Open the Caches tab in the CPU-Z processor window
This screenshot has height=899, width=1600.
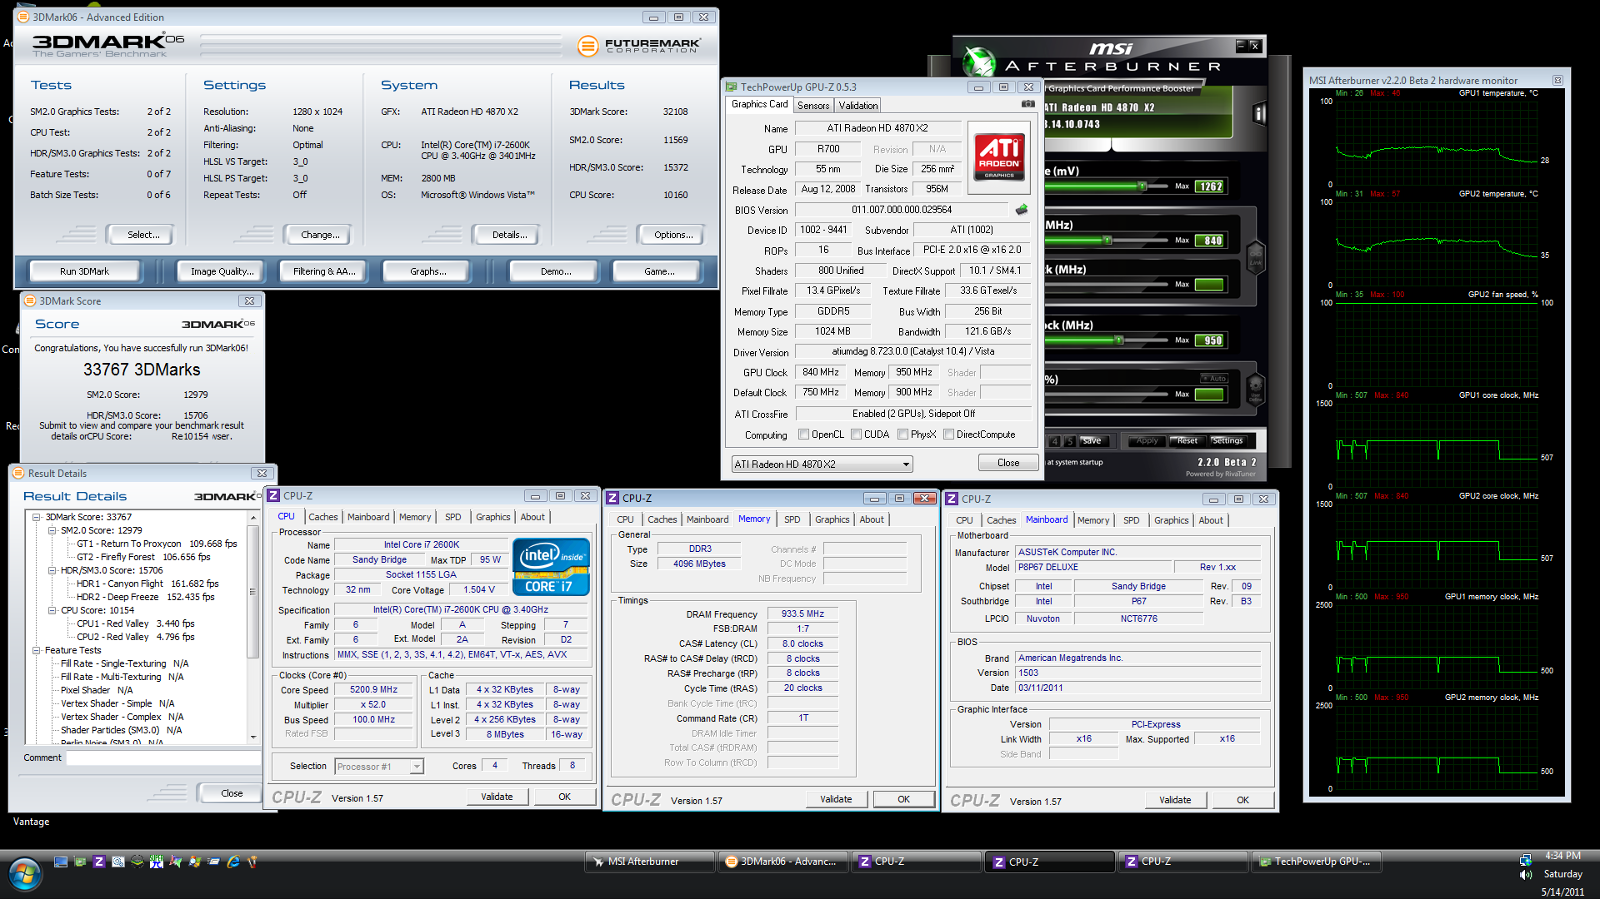pos(323,517)
